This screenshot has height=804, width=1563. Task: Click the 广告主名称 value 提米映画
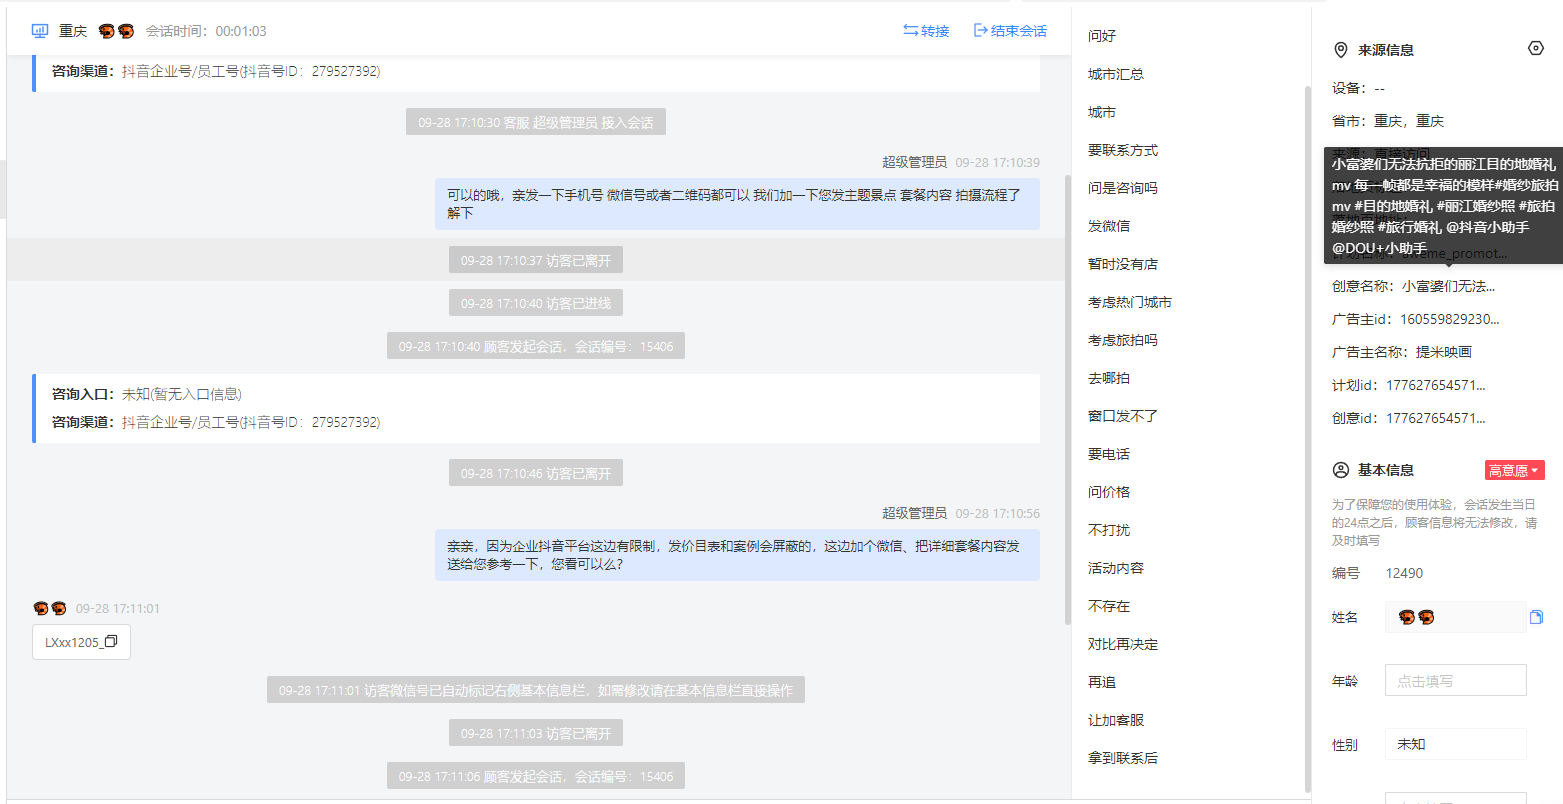tap(1444, 352)
